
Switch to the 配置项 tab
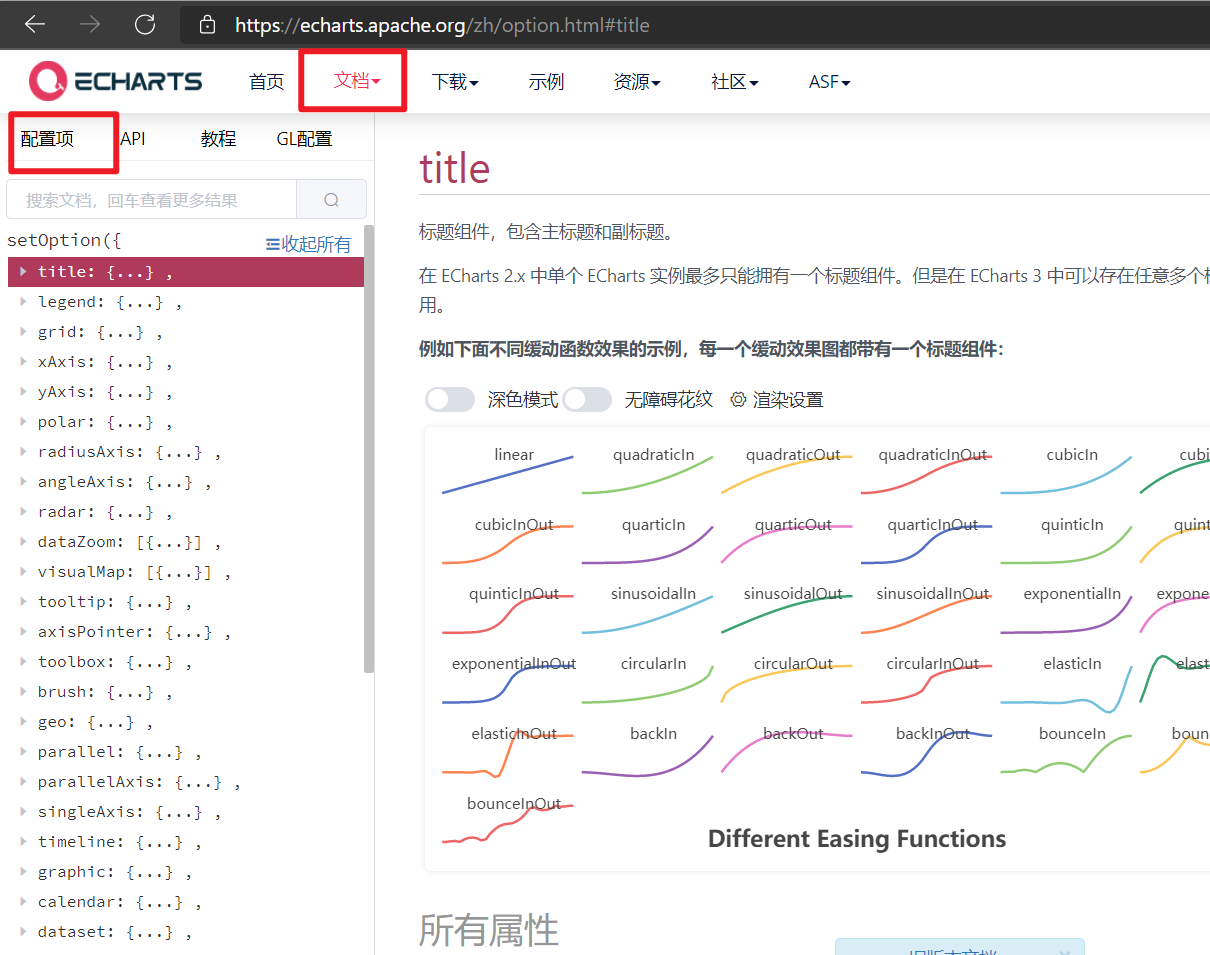pyautogui.click(x=47, y=139)
